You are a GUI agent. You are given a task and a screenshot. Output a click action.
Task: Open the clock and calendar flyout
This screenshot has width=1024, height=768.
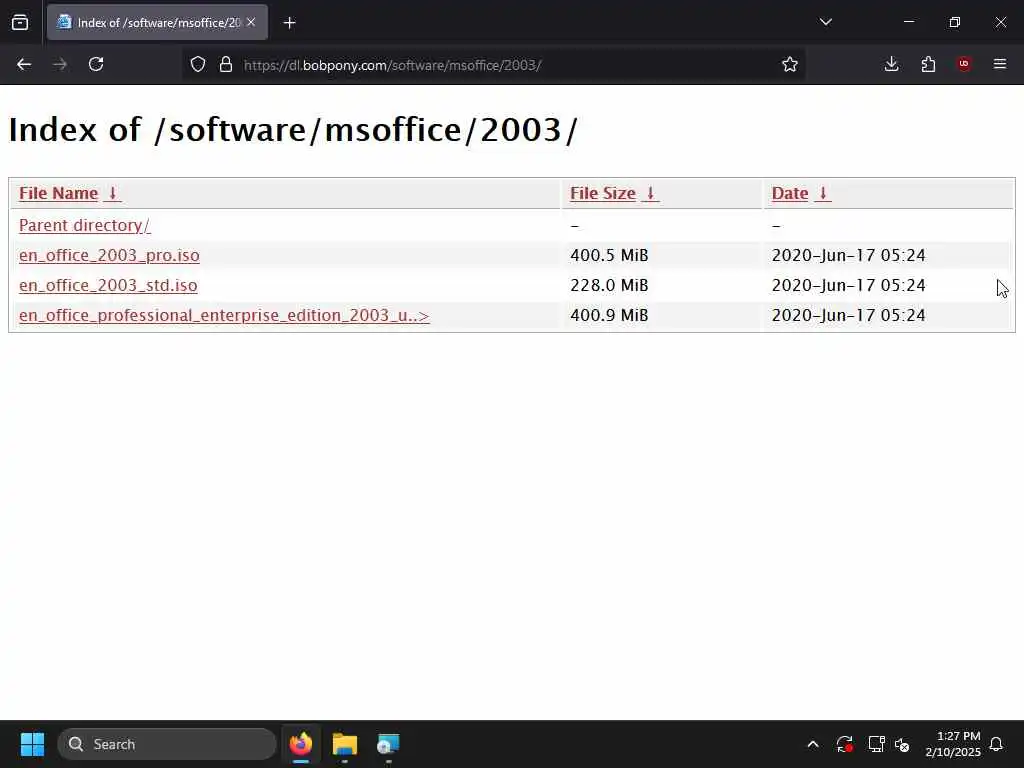pyautogui.click(x=953, y=744)
